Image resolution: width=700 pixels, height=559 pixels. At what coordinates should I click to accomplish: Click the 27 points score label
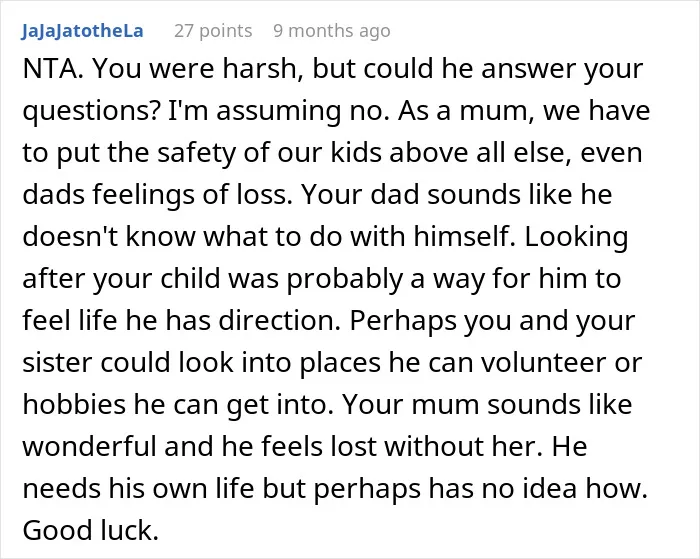(x=213, y=31)
